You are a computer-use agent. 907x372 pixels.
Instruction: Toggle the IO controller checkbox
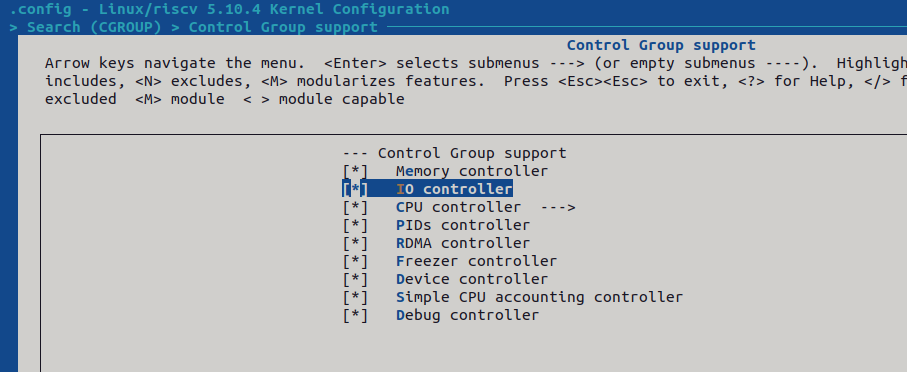[x=355, y=189]
